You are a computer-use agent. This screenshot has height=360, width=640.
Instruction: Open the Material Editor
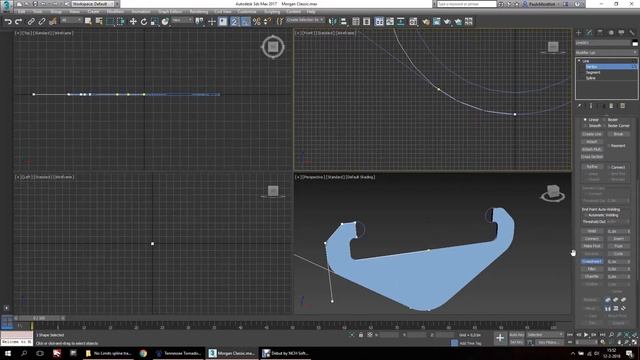[413, 21]
